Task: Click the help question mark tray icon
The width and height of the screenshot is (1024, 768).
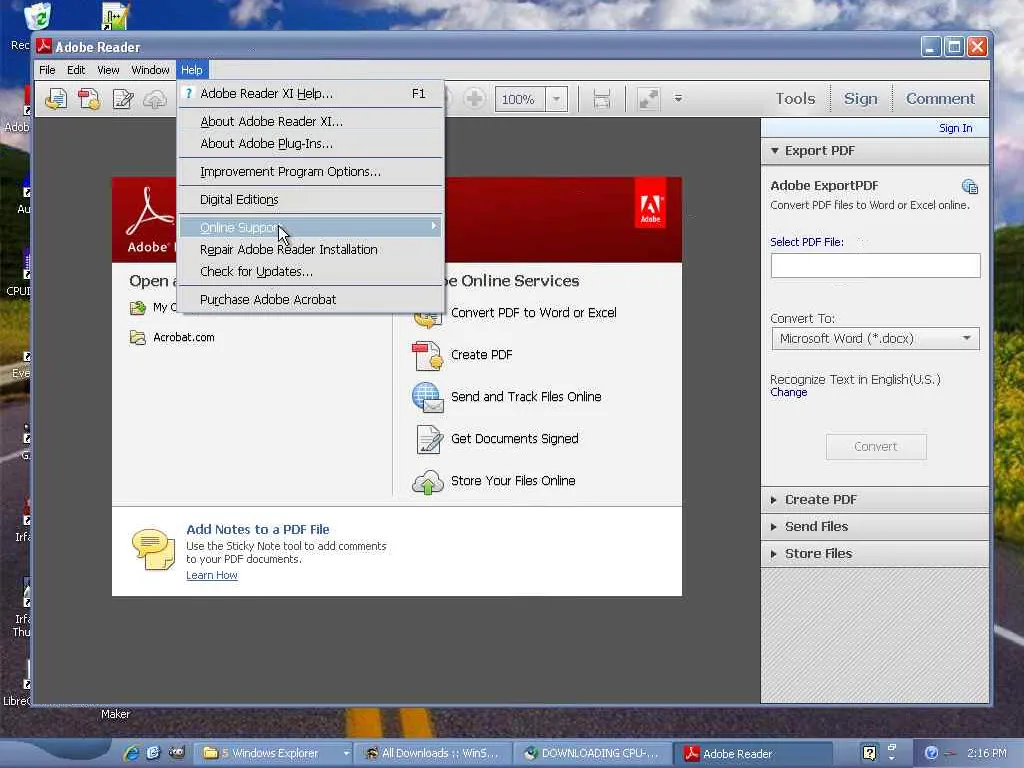Action: pyautogui.click(x=869, y=754)
